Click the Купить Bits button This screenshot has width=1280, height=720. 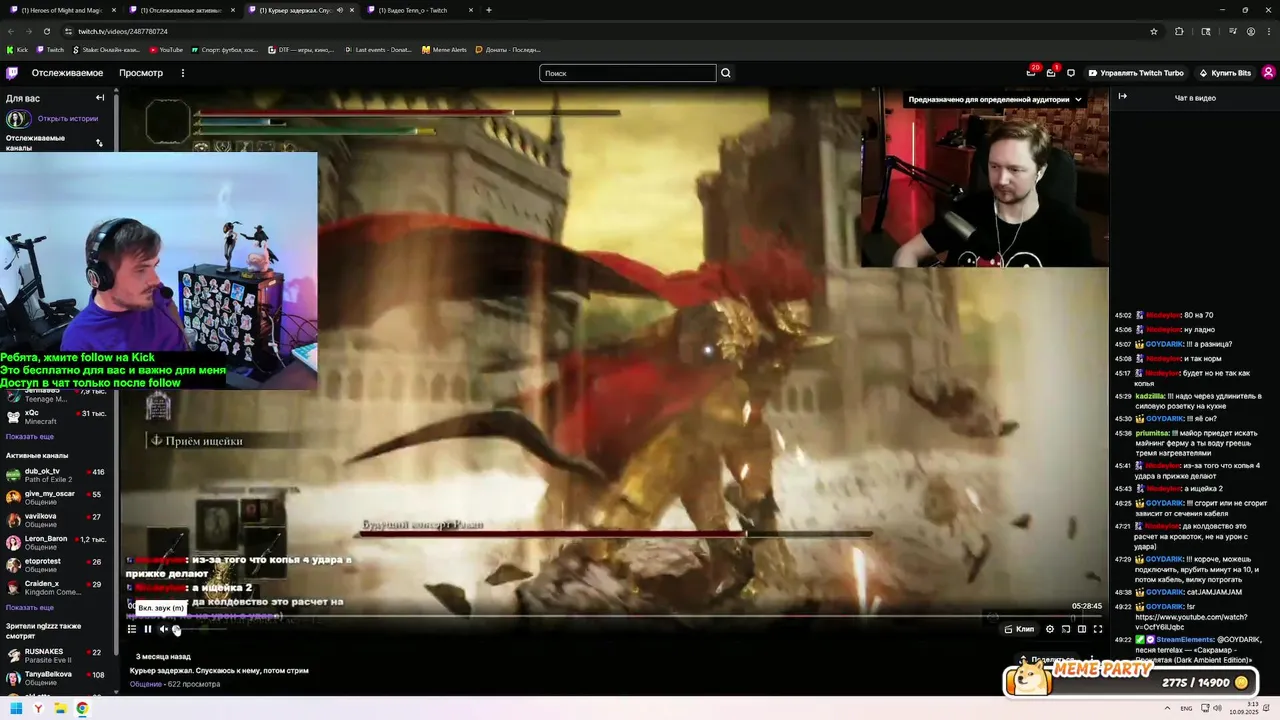(x=1223, y=73)
